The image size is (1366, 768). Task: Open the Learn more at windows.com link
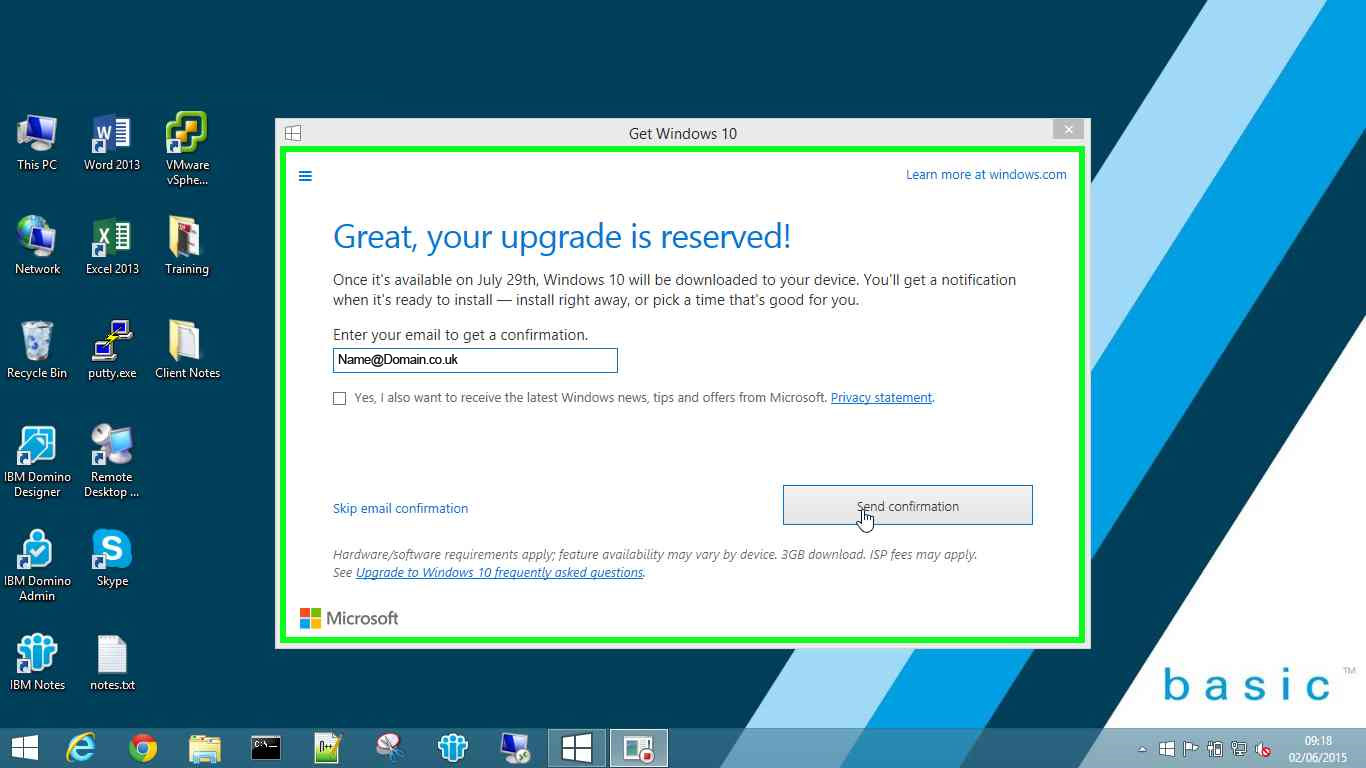coord(986,174)
